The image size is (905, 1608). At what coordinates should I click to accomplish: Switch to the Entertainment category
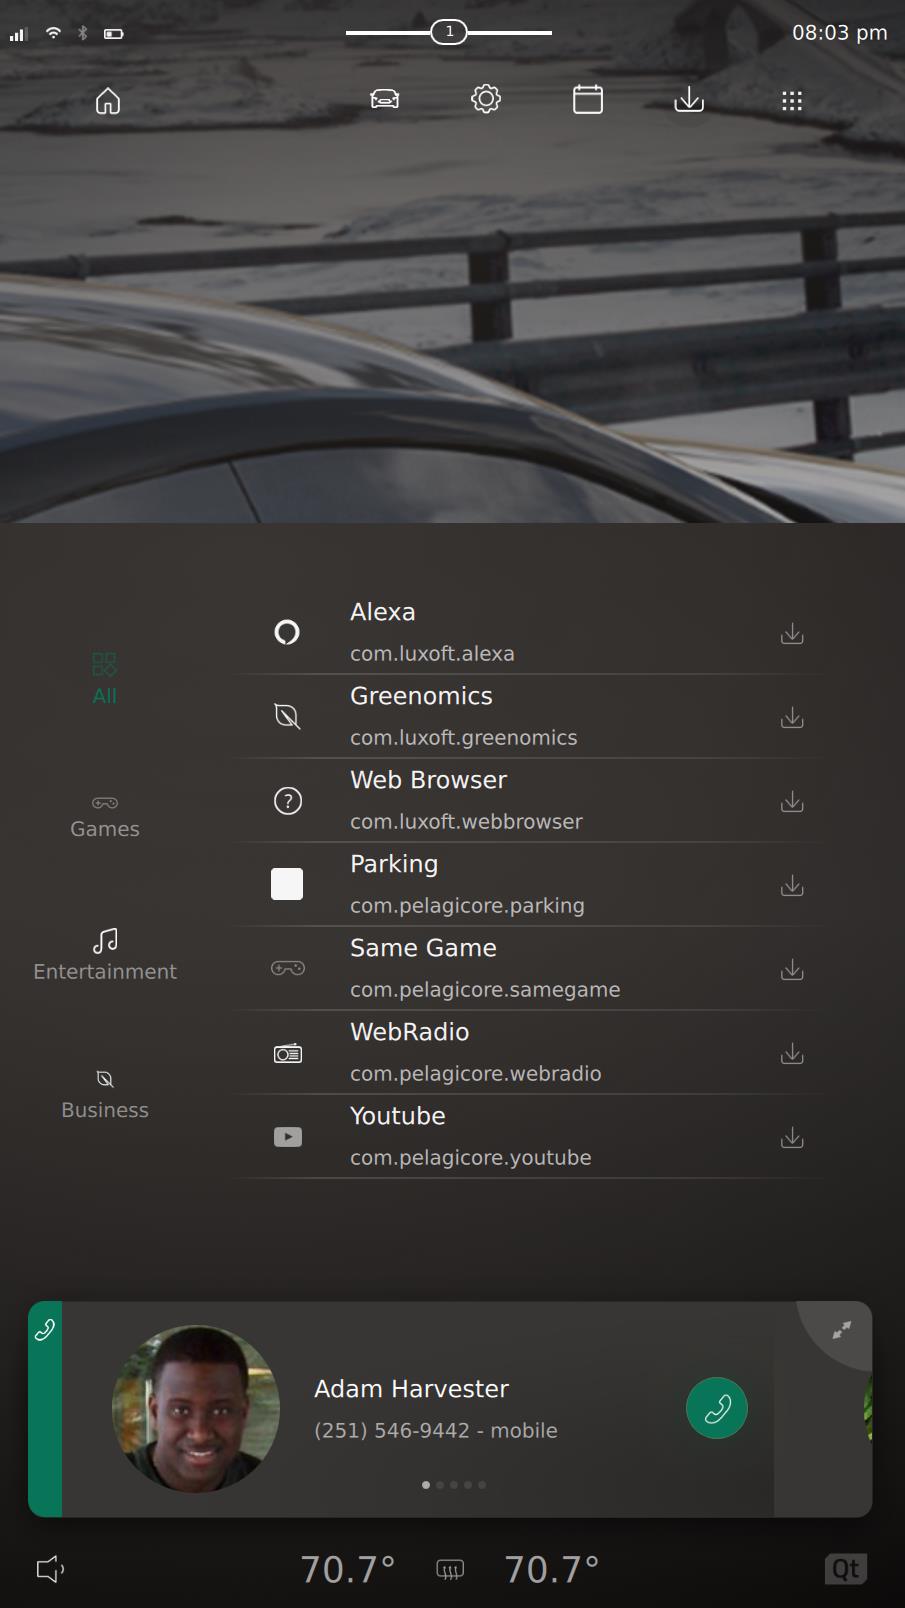pyautogui.click(x=105, y=955)
